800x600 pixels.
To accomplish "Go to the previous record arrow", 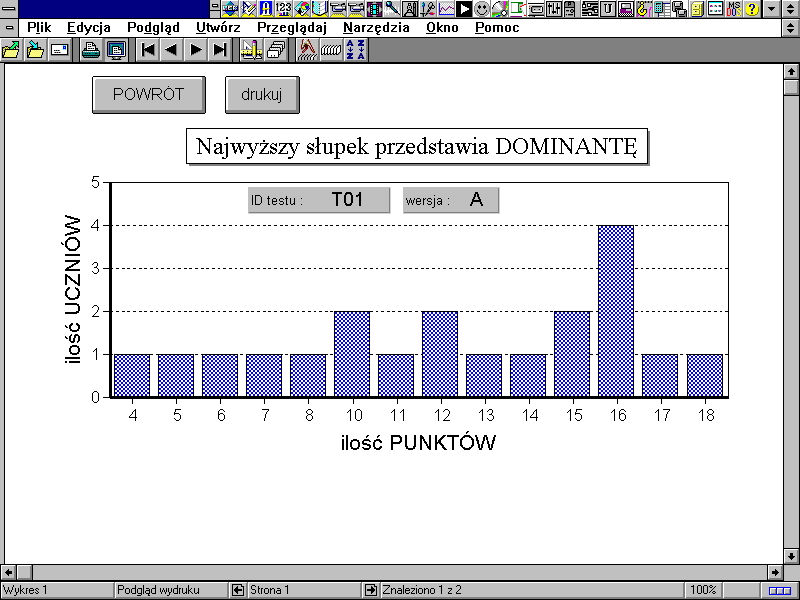I will coord(171,49).
